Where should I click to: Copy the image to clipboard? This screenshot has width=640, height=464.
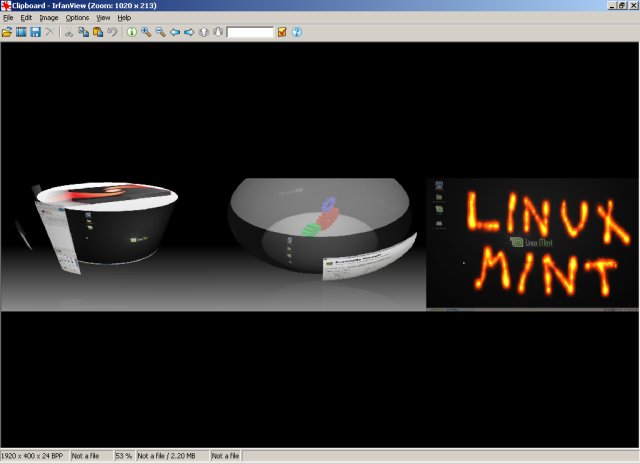[x=84, y=32]
